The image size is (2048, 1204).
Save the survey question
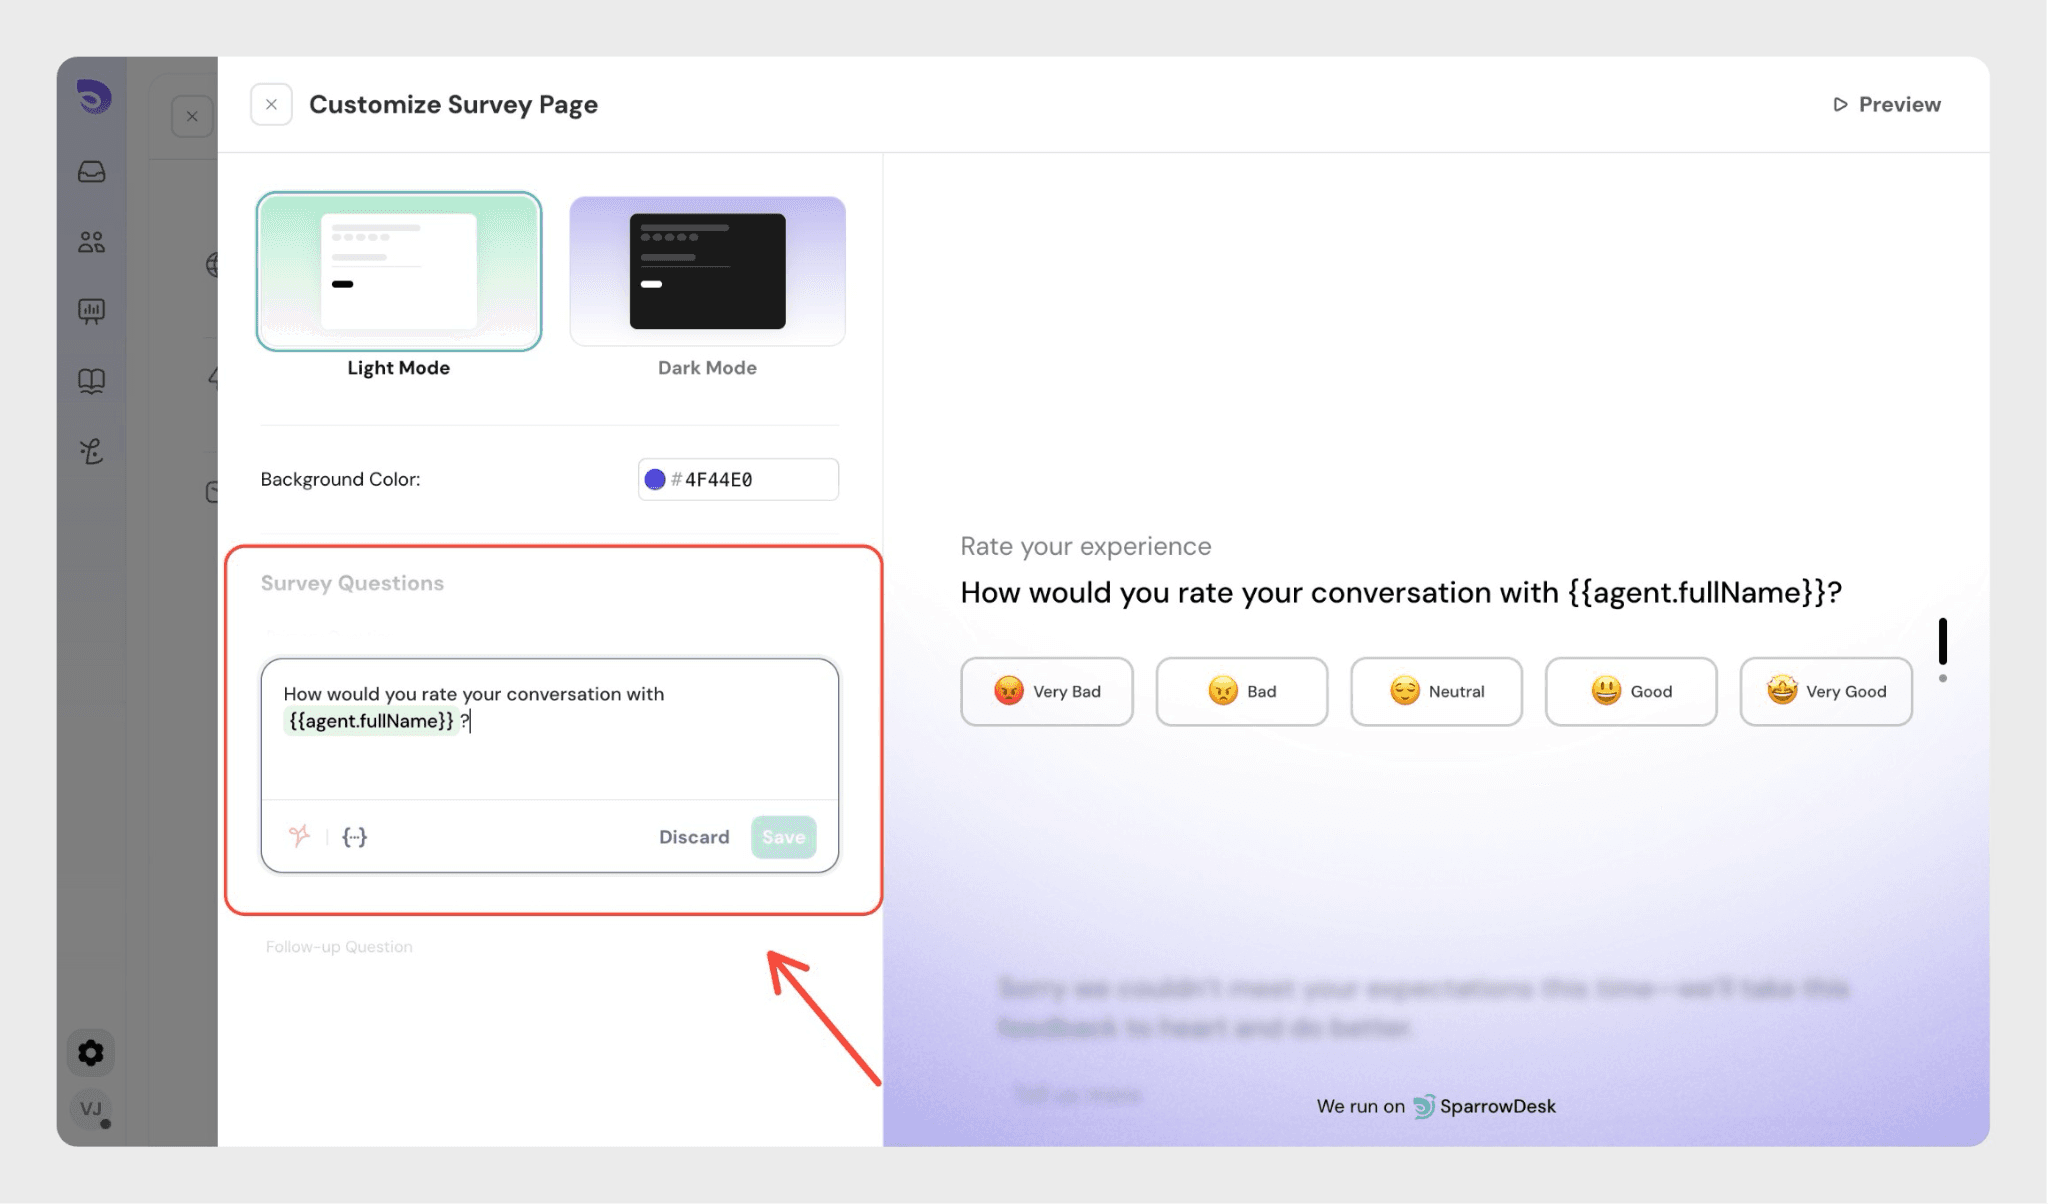[x=783, y=836]
